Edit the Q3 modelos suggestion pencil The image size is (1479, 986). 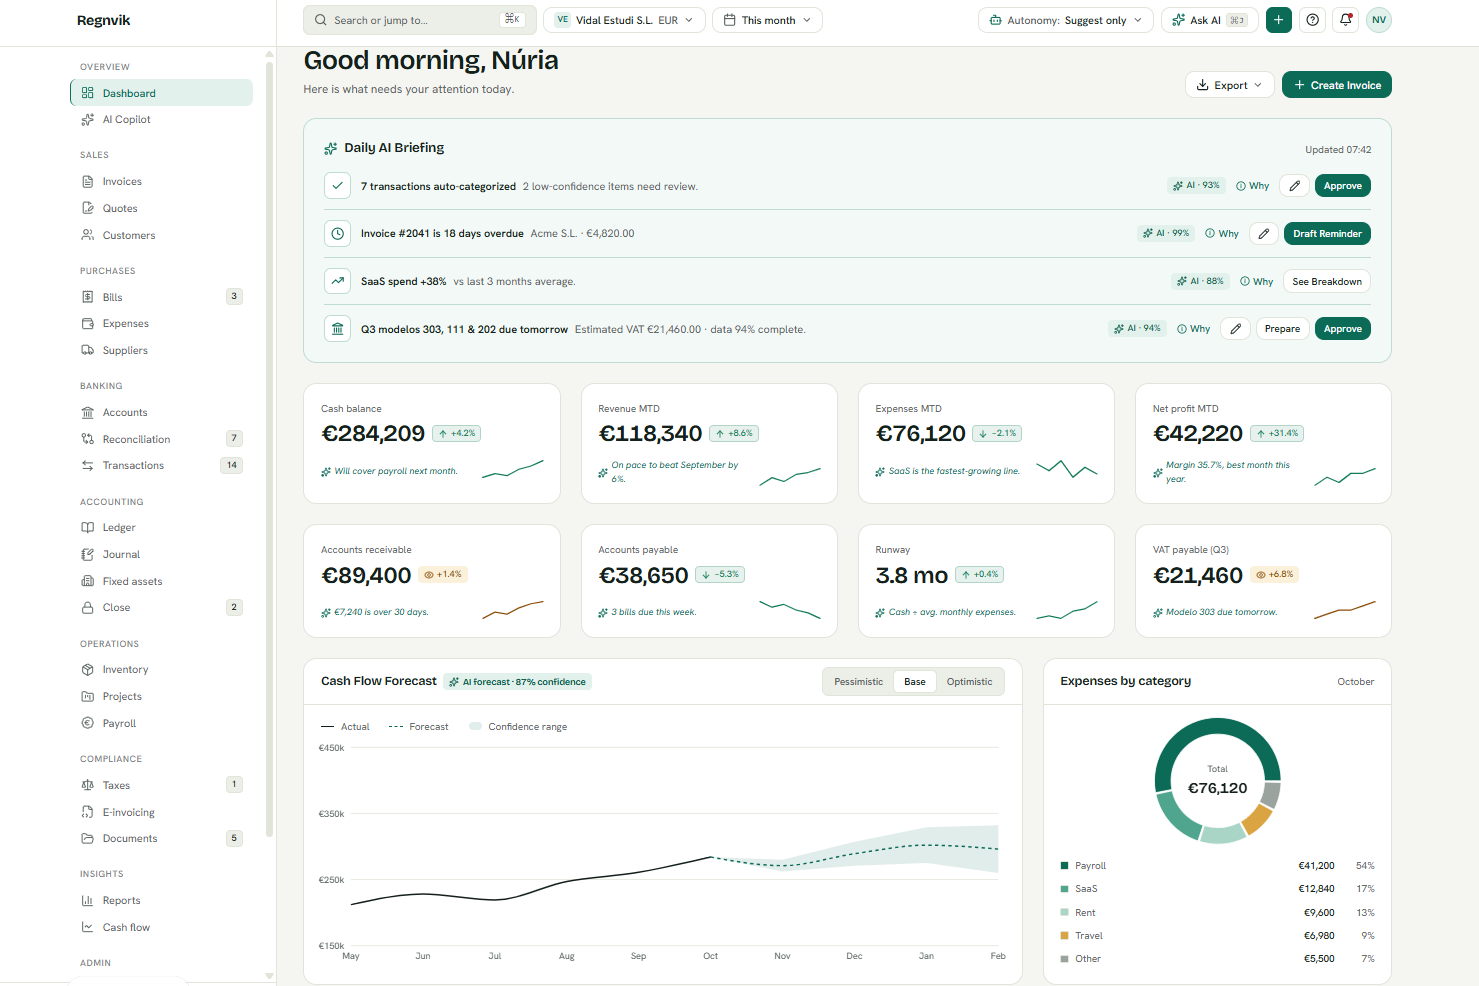(x=1236, y=329)
